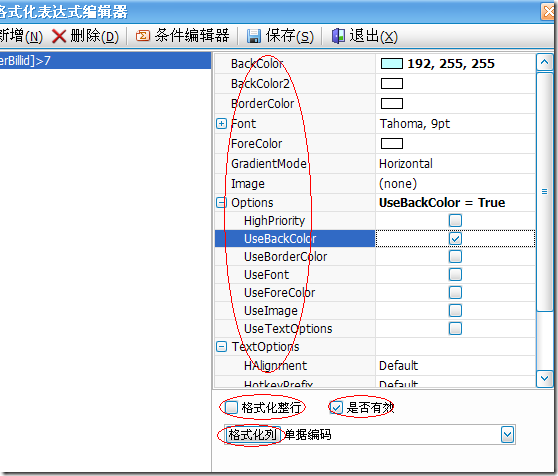Uncheck the 是否有效 checkbox
The height and width of the screenshot is (476, 558).
[336, 407]
